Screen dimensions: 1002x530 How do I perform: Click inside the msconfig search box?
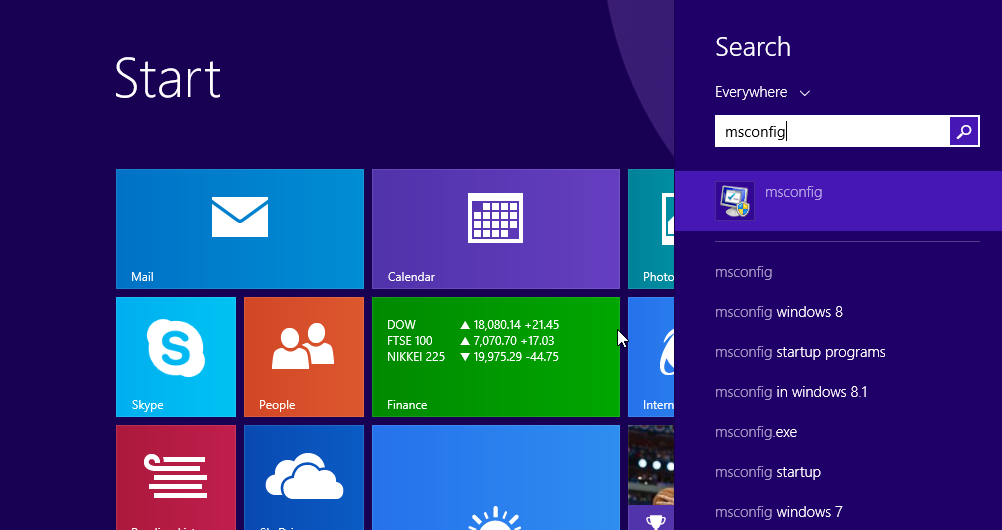pyautogui.click(x=832, y=131)
